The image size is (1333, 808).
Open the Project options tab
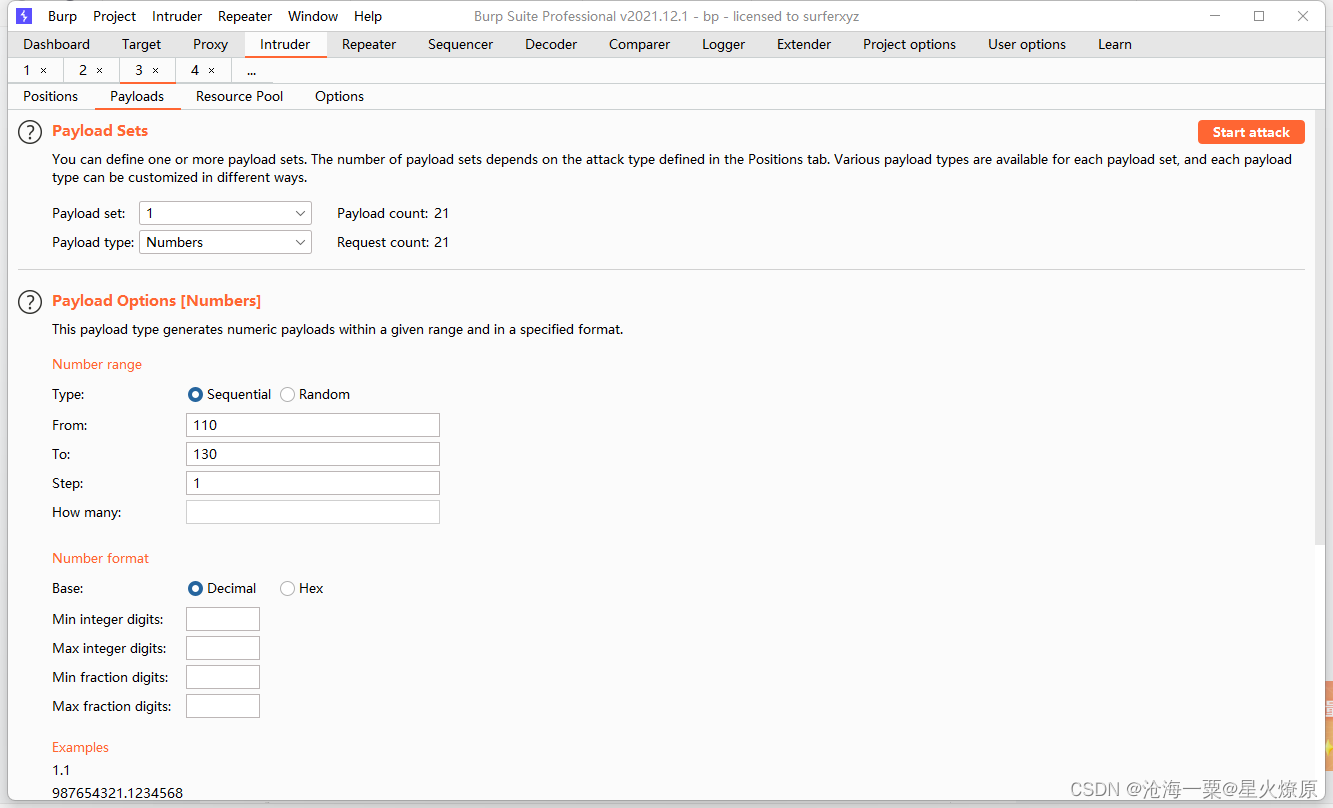[909, 44]
